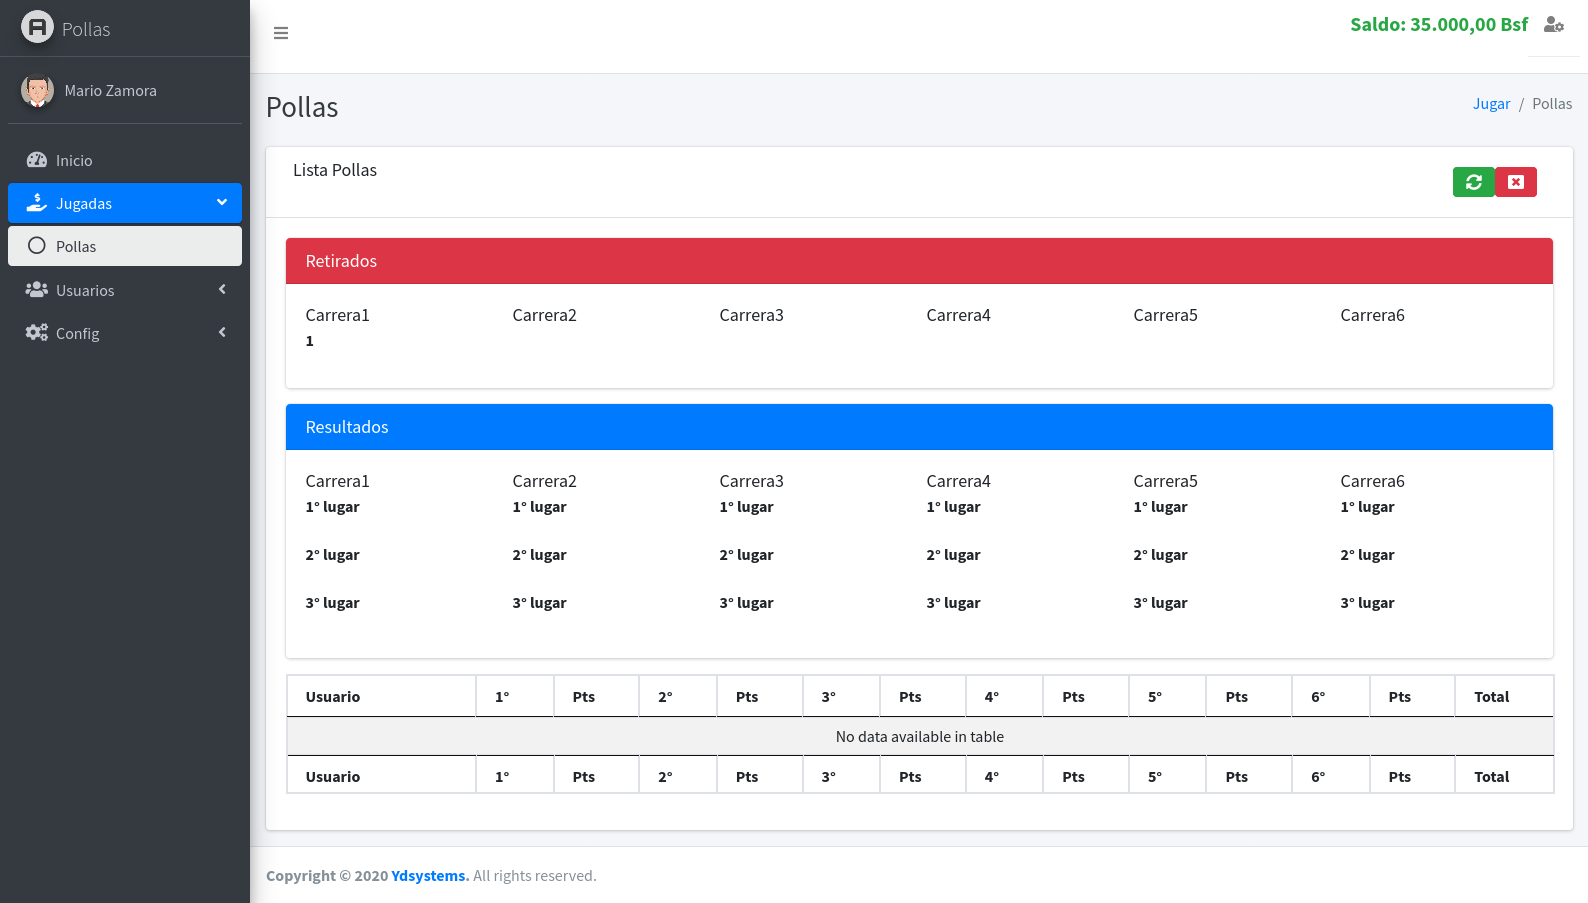Screen dimensions: 1588x903
Task: Click the hamburger menu toggle icon
Action: 281,33
